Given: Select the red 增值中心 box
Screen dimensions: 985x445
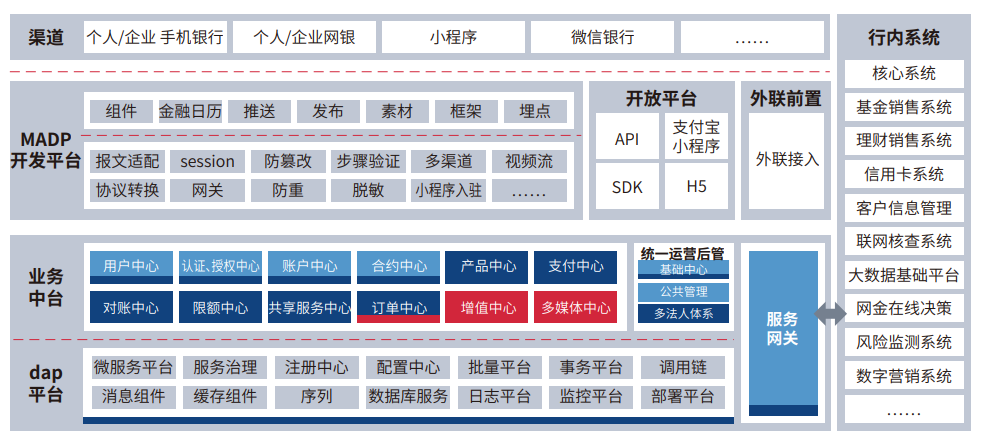Looking at the screenshot, I should tap(488, 307).
